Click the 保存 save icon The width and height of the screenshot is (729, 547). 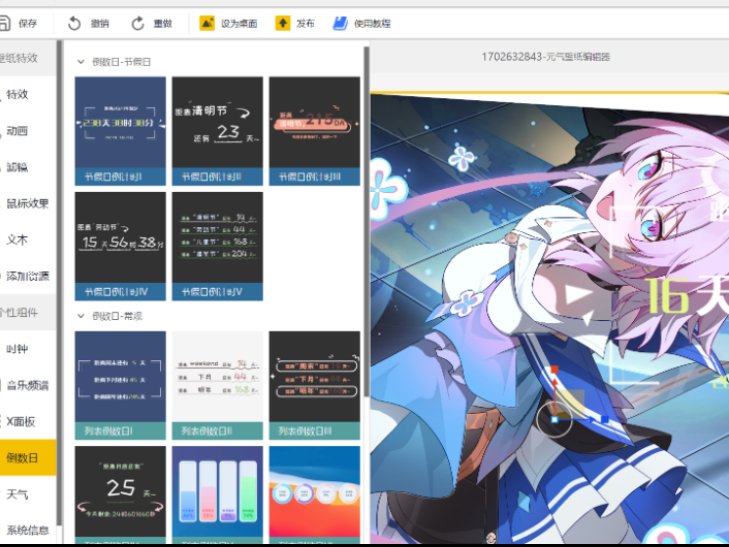point(4,23)
